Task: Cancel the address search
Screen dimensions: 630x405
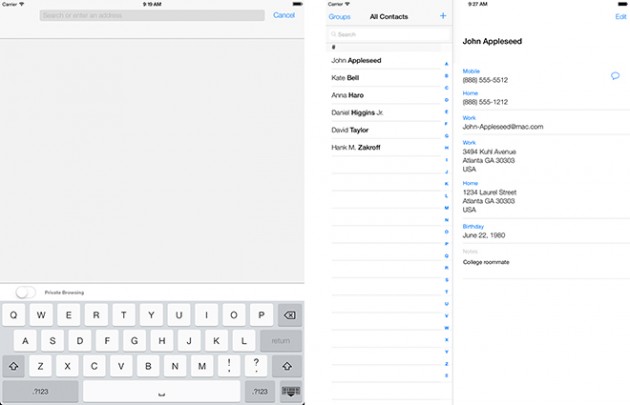Action: coord(284,15)
